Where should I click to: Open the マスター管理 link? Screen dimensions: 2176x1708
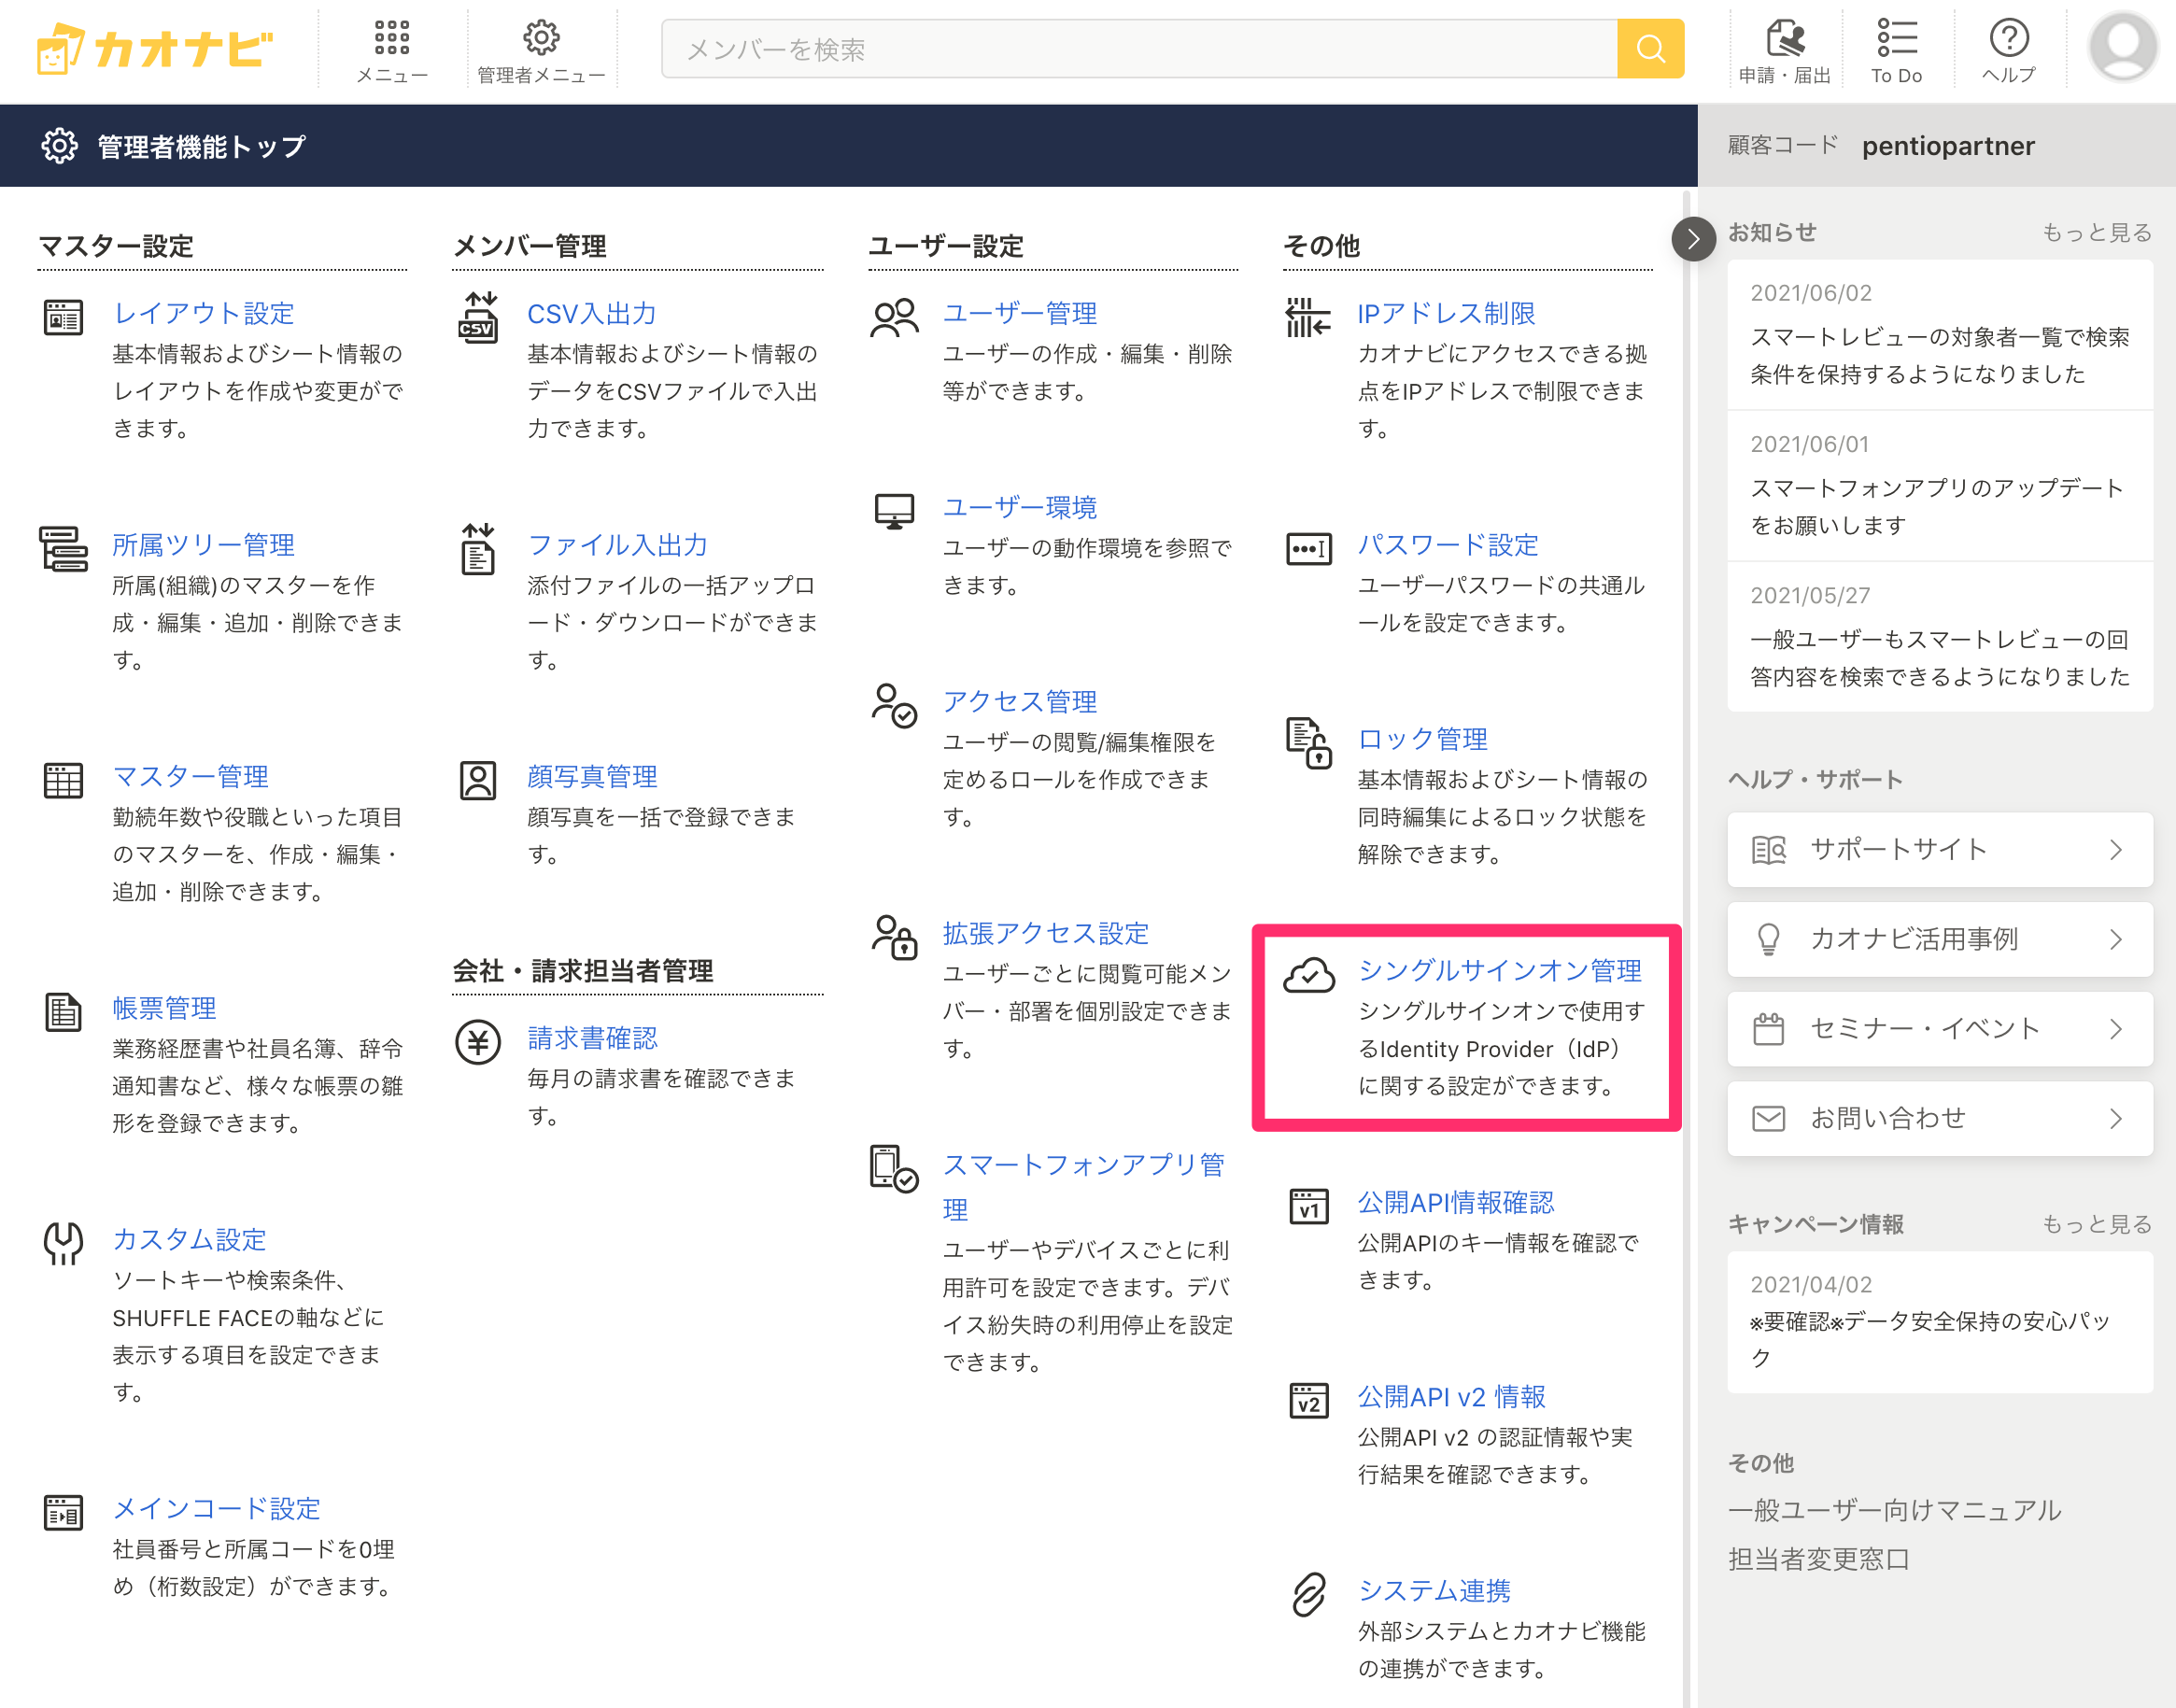191,776
